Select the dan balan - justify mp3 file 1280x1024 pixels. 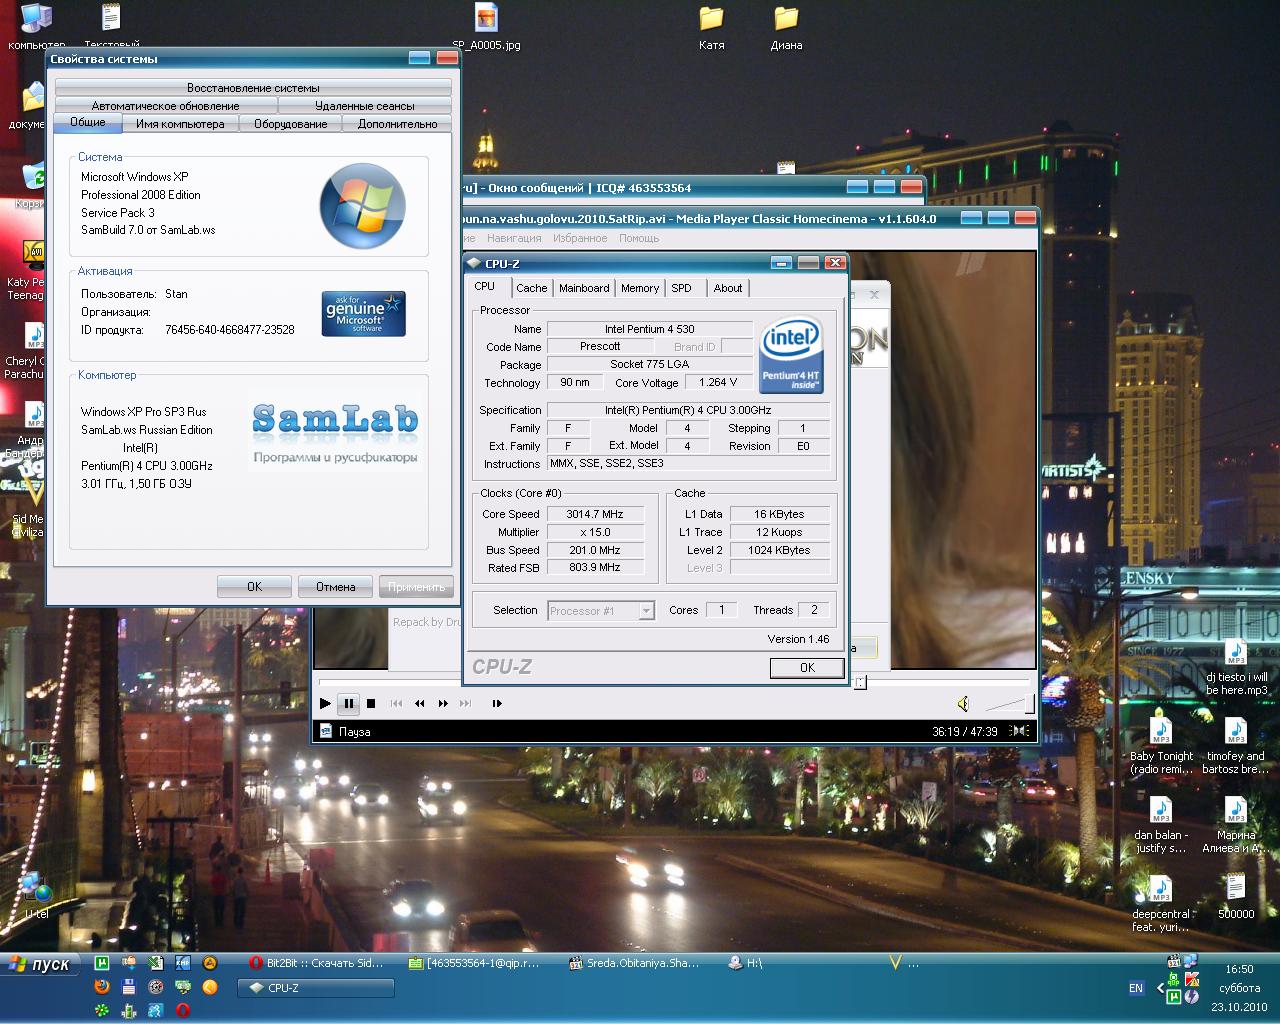(1161, 826)
